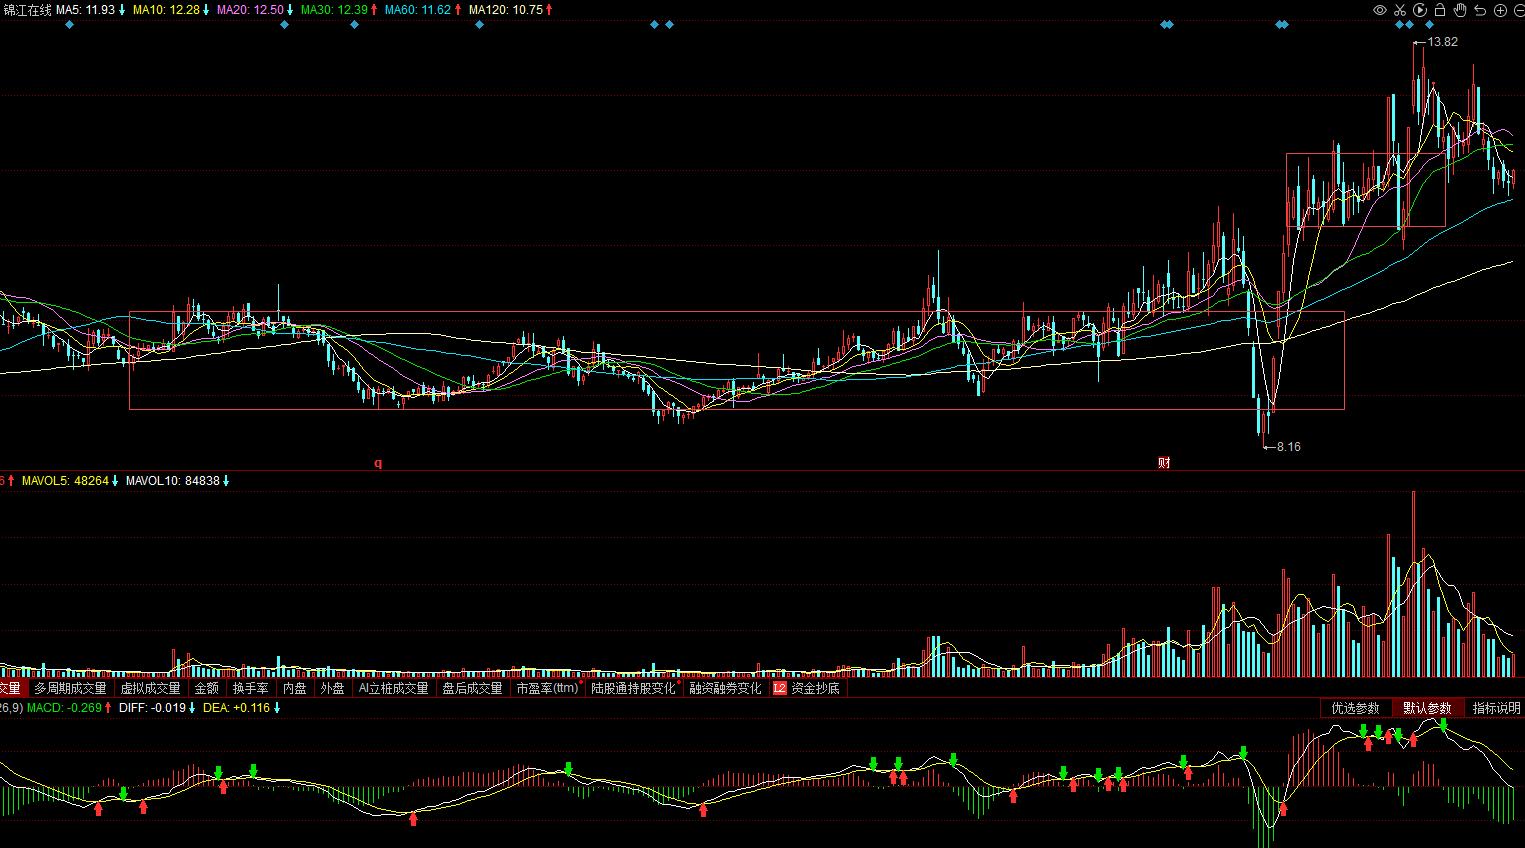1525x848 pixels.
Task: Select the 默认参数 option
Action: [1427, 708]
